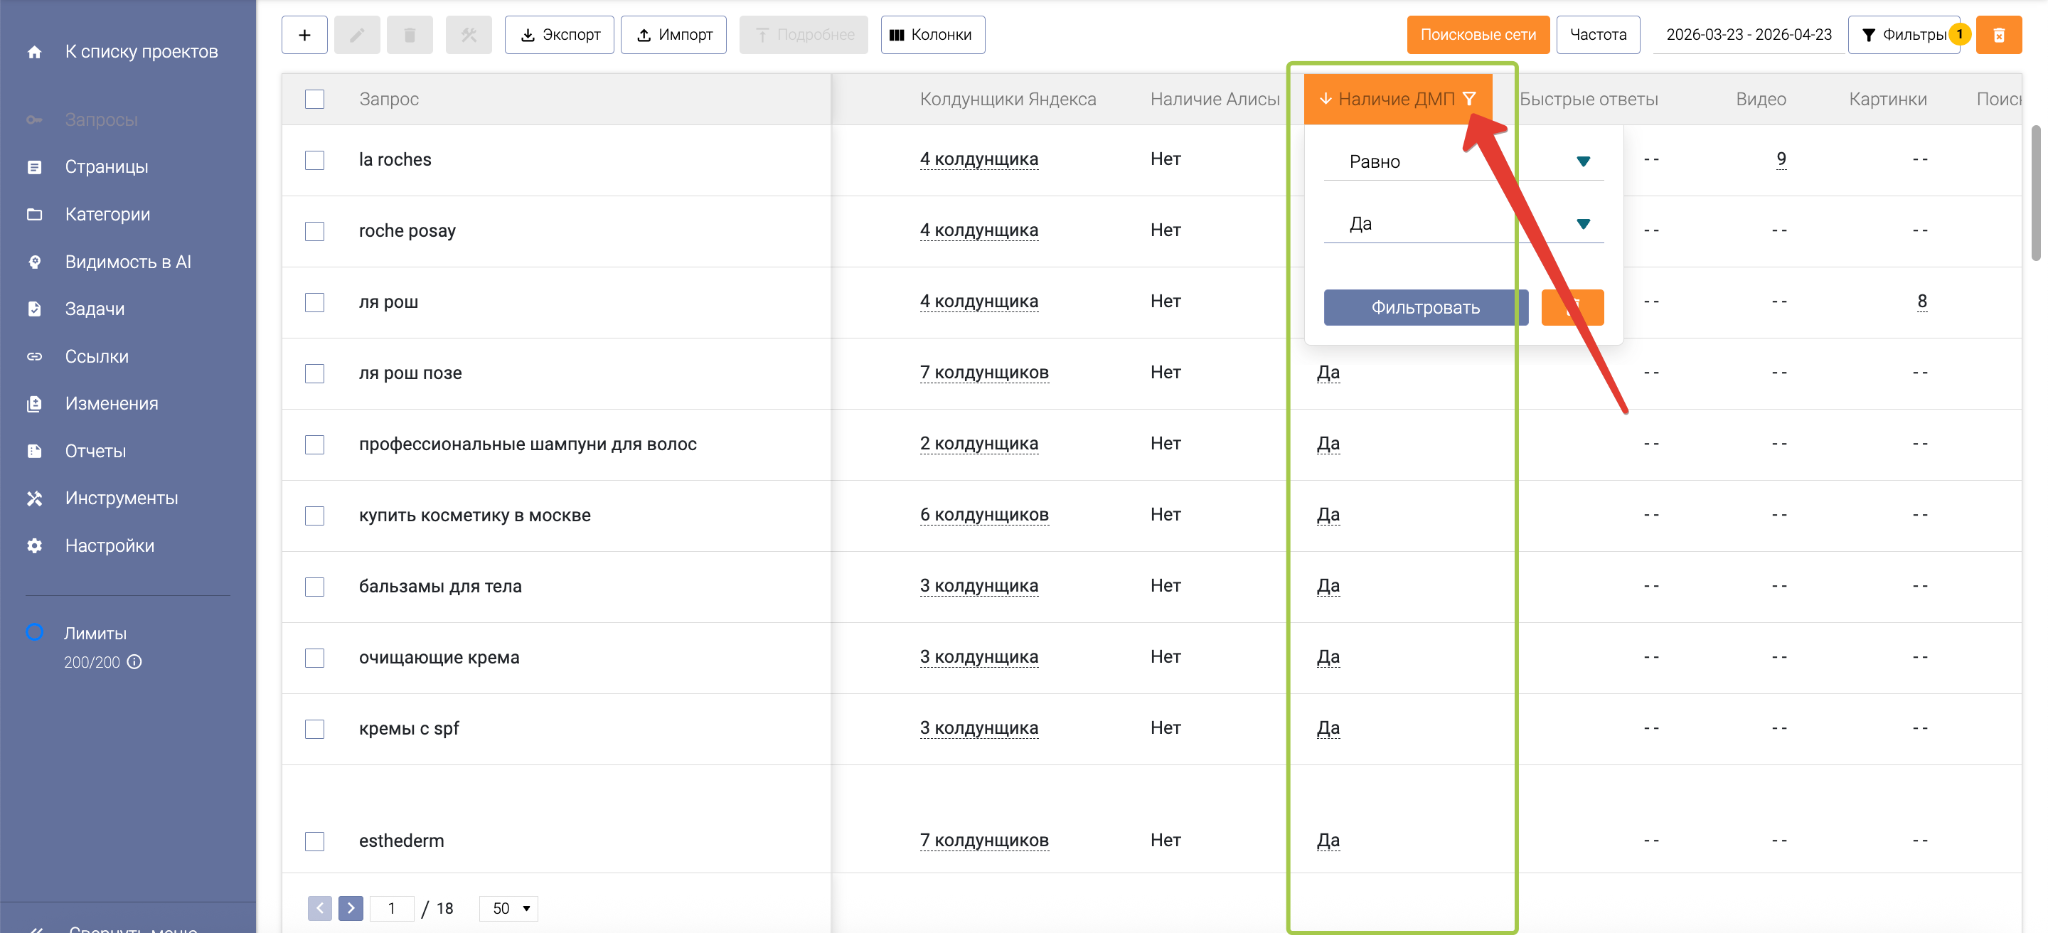Go to next page with the right arrow
The image size is (2048, 936).
(350, 908)
